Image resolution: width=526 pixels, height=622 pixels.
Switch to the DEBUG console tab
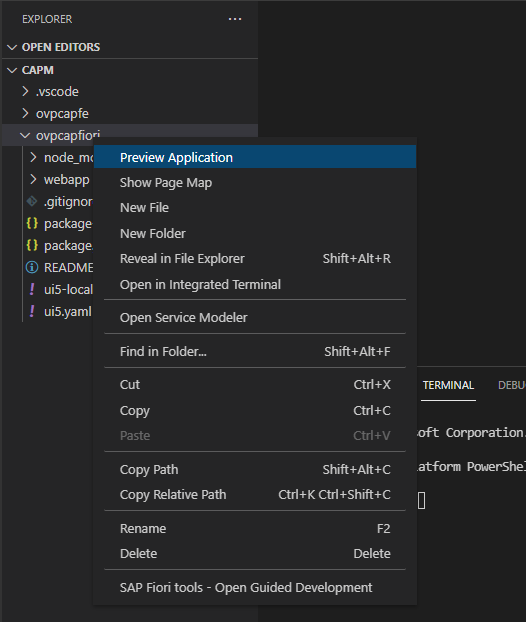click(512, 385)
